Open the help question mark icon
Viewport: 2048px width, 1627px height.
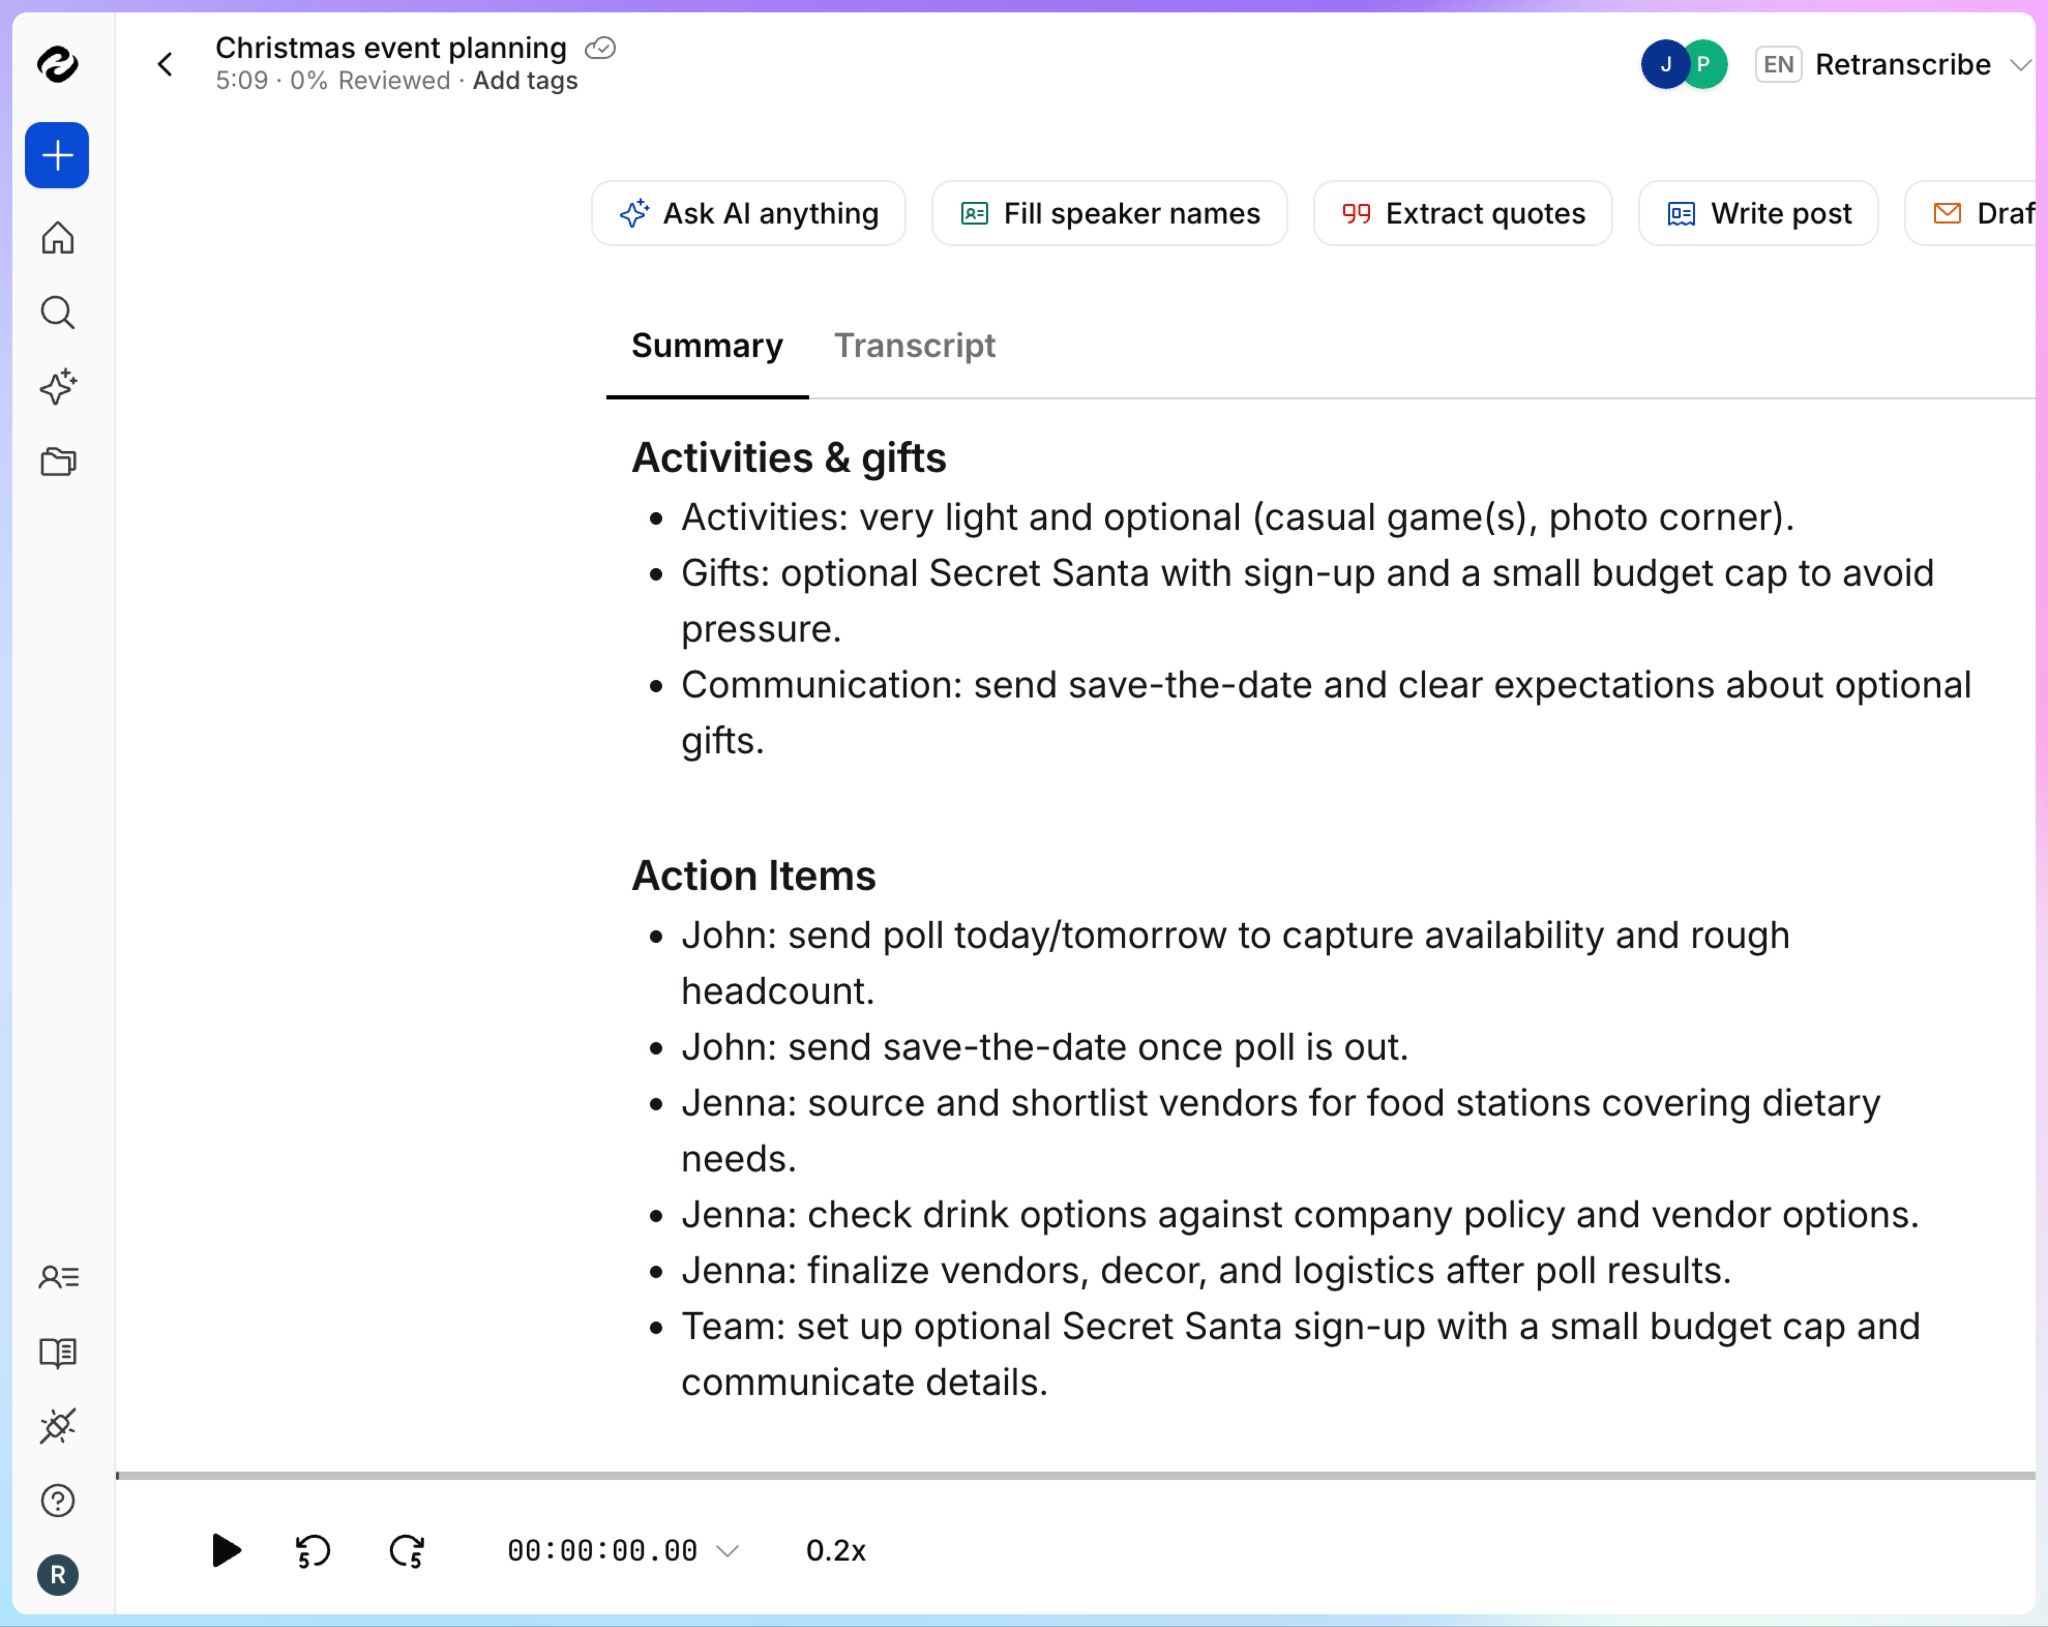click(57, 1500)
